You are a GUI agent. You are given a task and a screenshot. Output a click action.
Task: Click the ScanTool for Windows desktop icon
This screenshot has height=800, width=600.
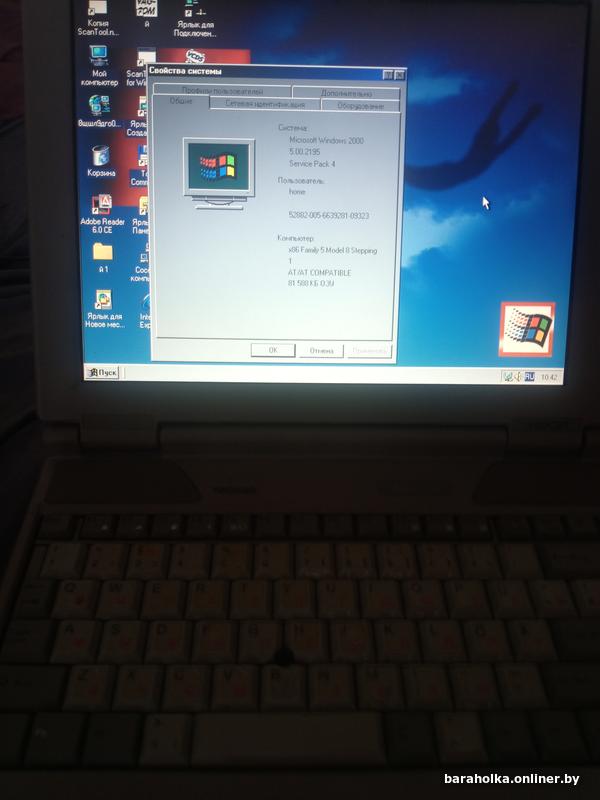click(x=138, y=67)
